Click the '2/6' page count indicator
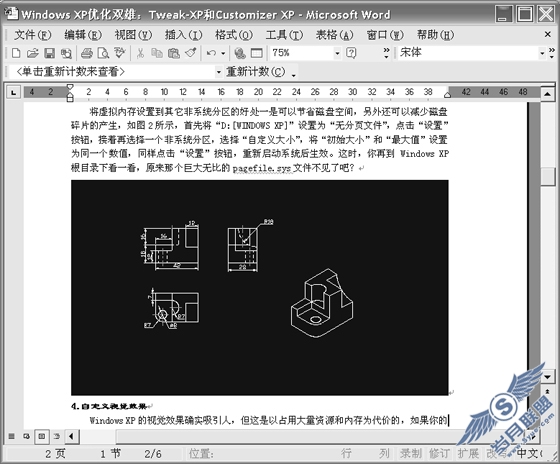Viewport: 560px width, 464px height. (153, 454)
